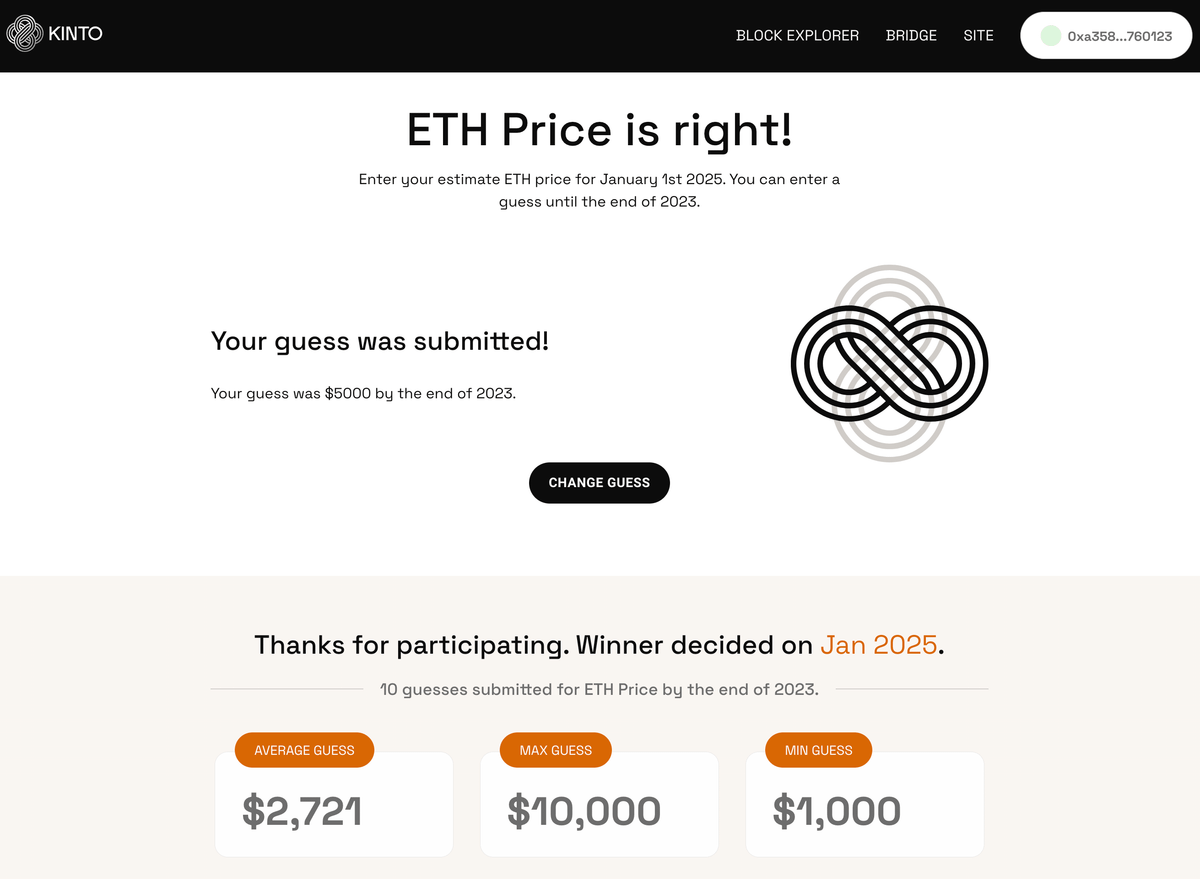Click the $2,721 average value
Screen dimensions: 1200x879
[302, 811]
